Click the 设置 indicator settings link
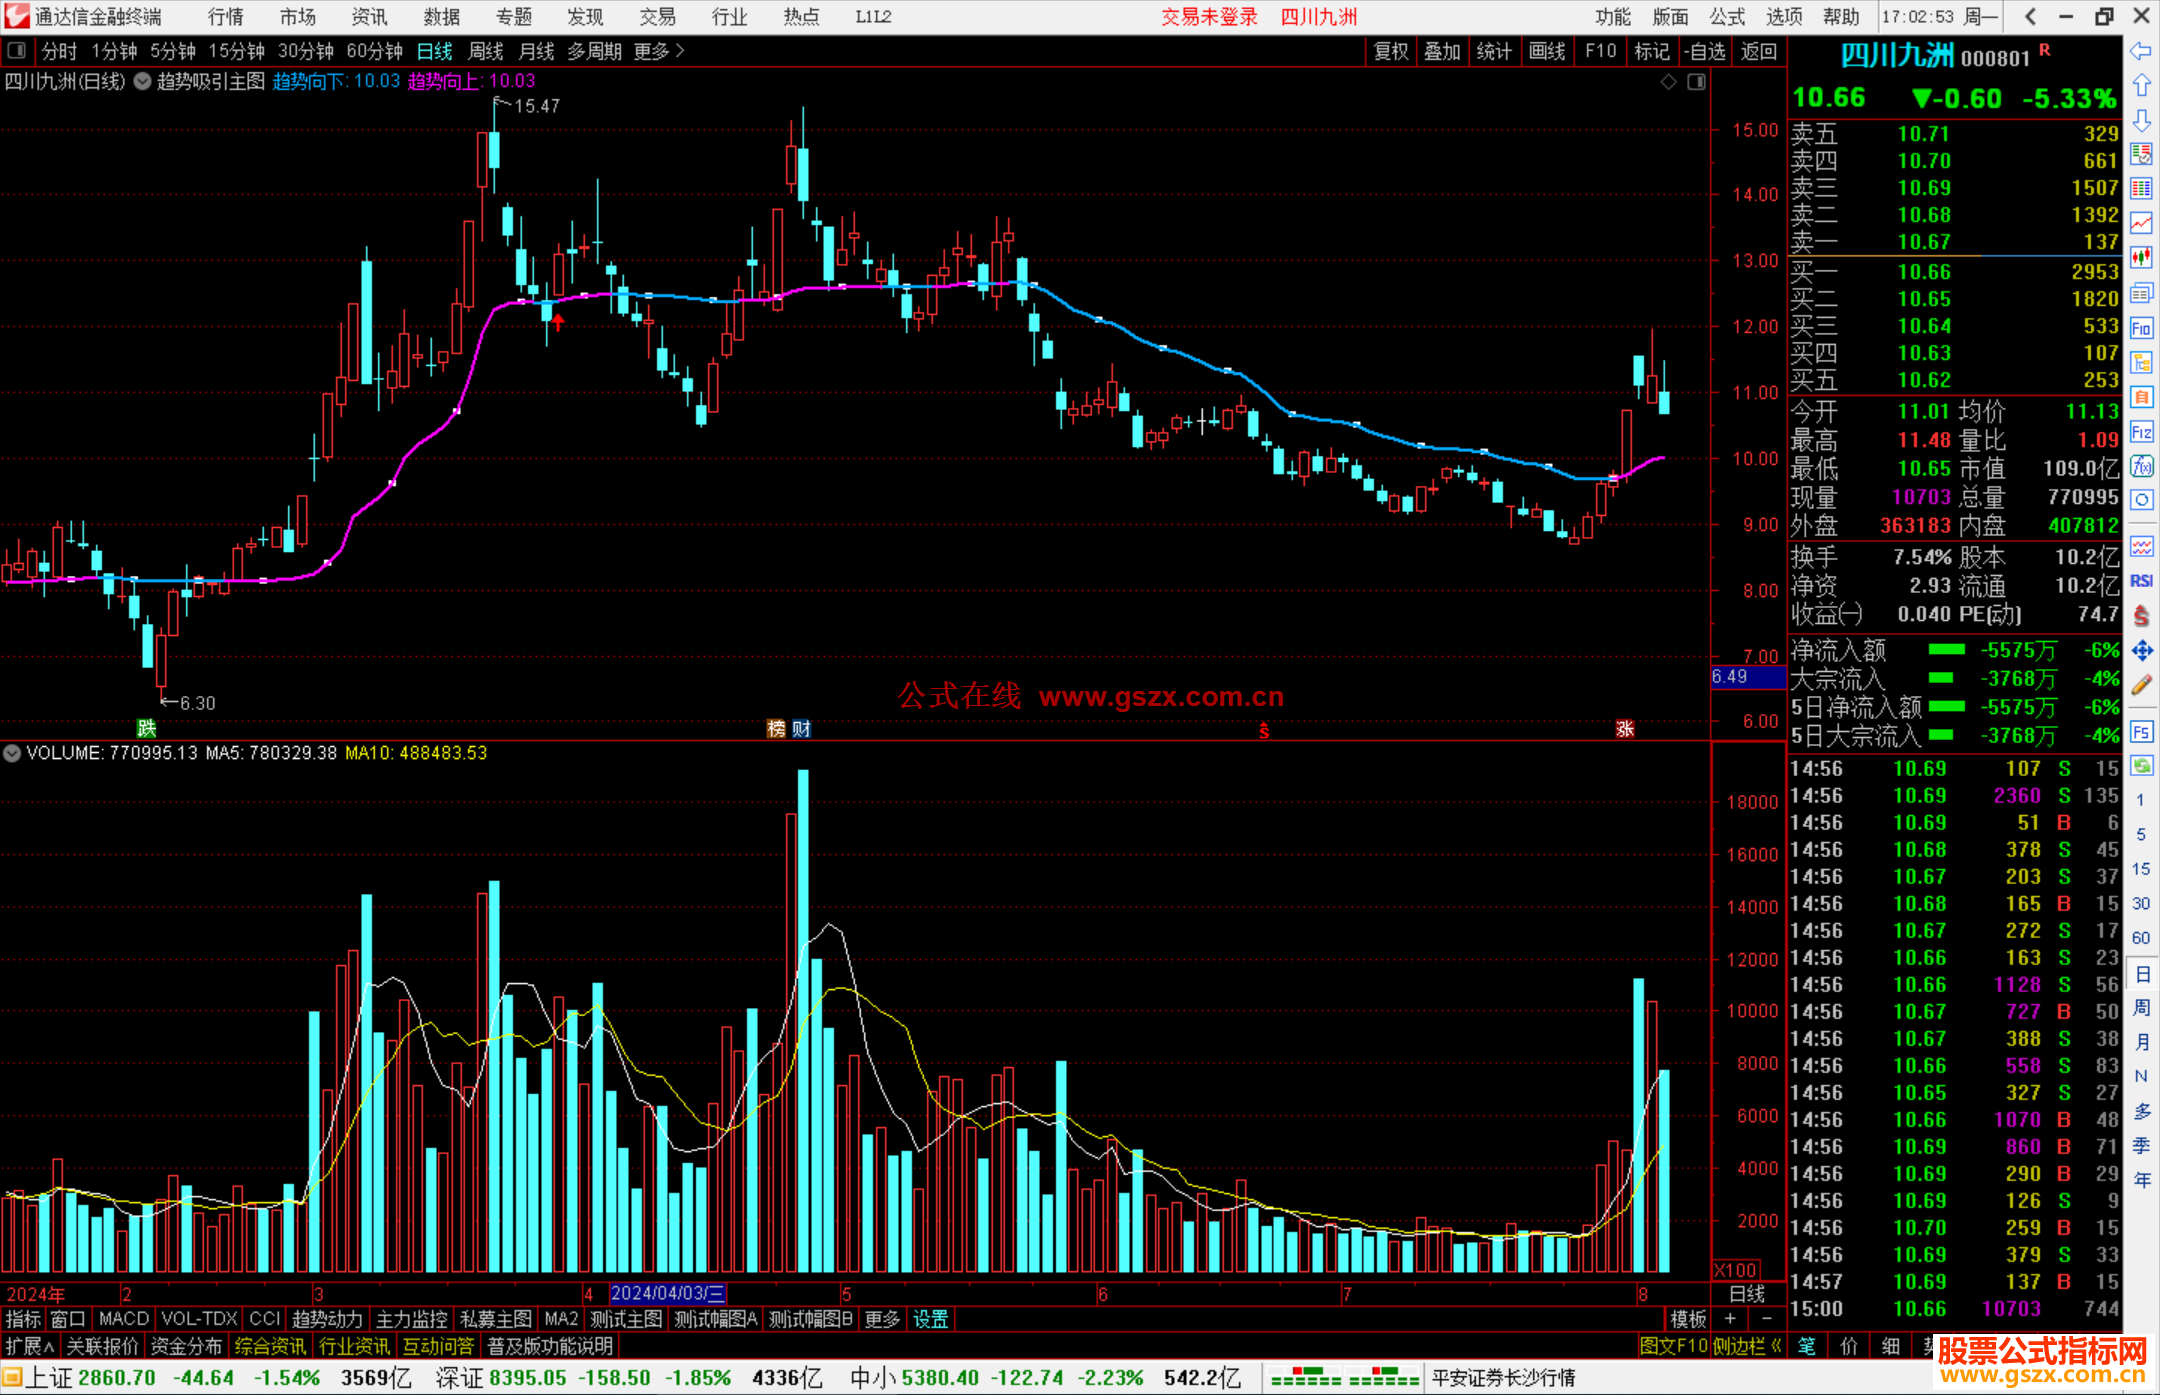2160x1395 pixels. 930,1319
